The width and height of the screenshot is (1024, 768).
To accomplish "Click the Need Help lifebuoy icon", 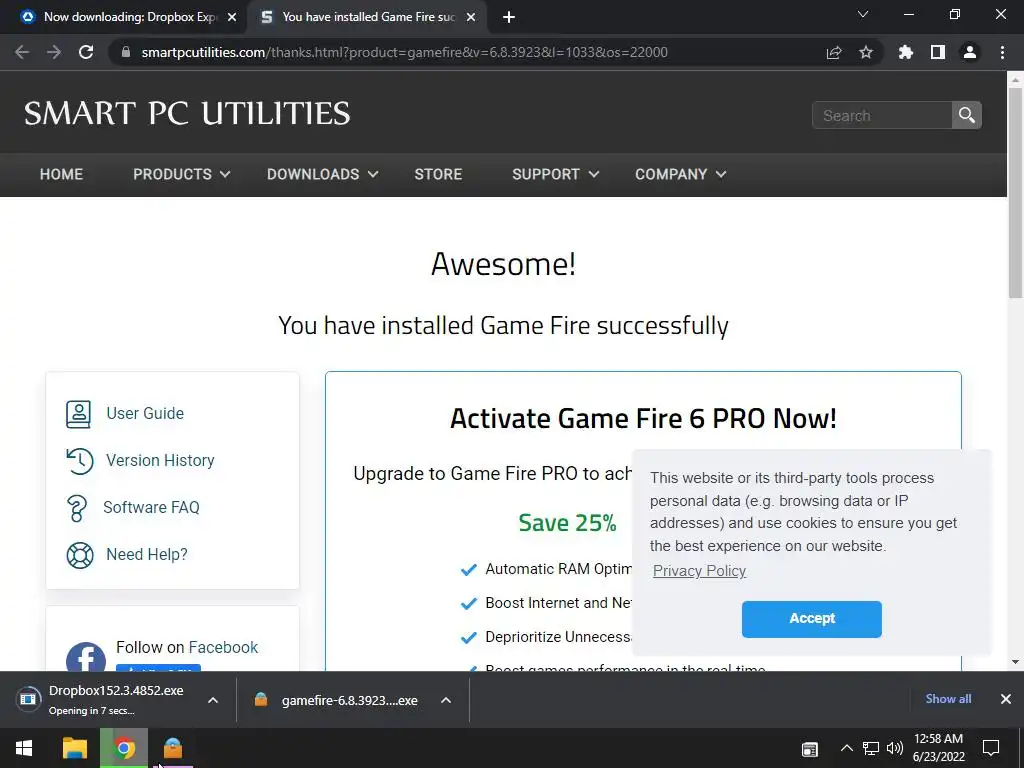I will pyautogui.click(x=80, y=555).
